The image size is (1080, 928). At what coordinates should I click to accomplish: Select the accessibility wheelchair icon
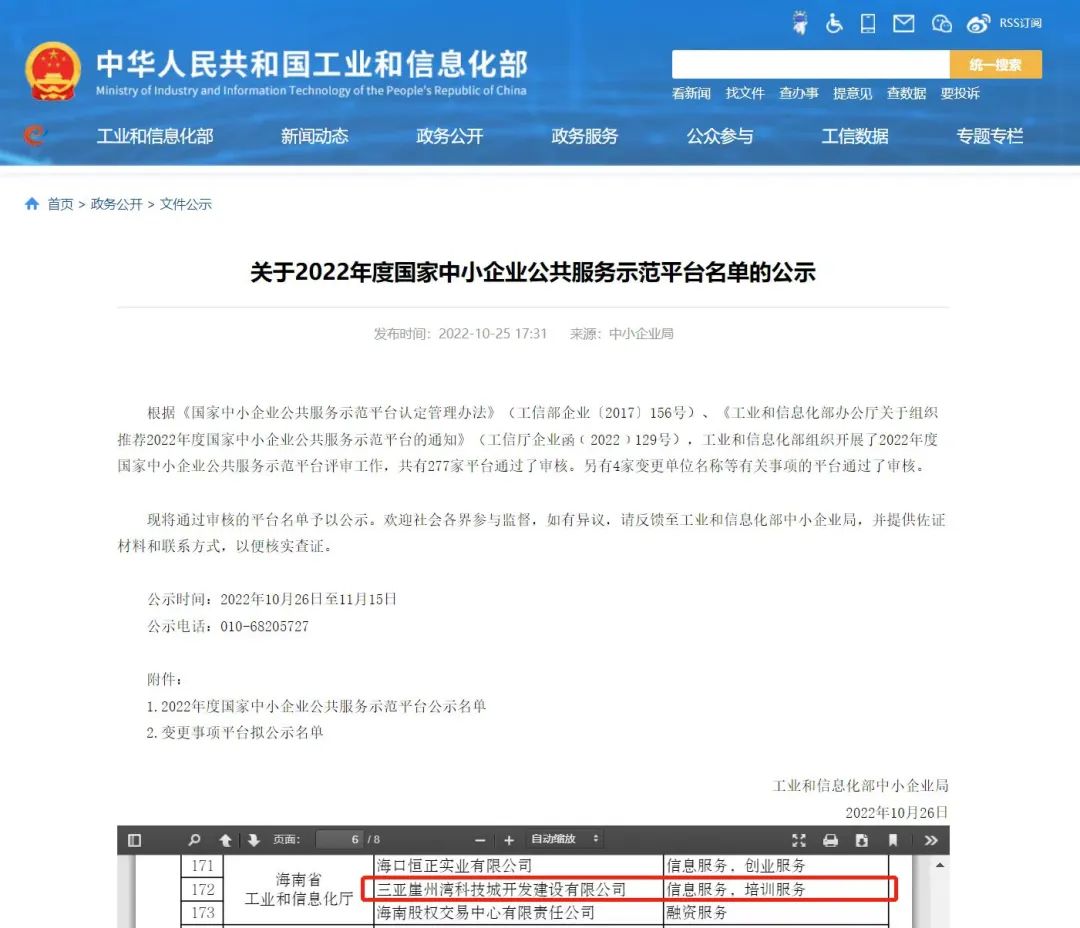pos(833,23)
